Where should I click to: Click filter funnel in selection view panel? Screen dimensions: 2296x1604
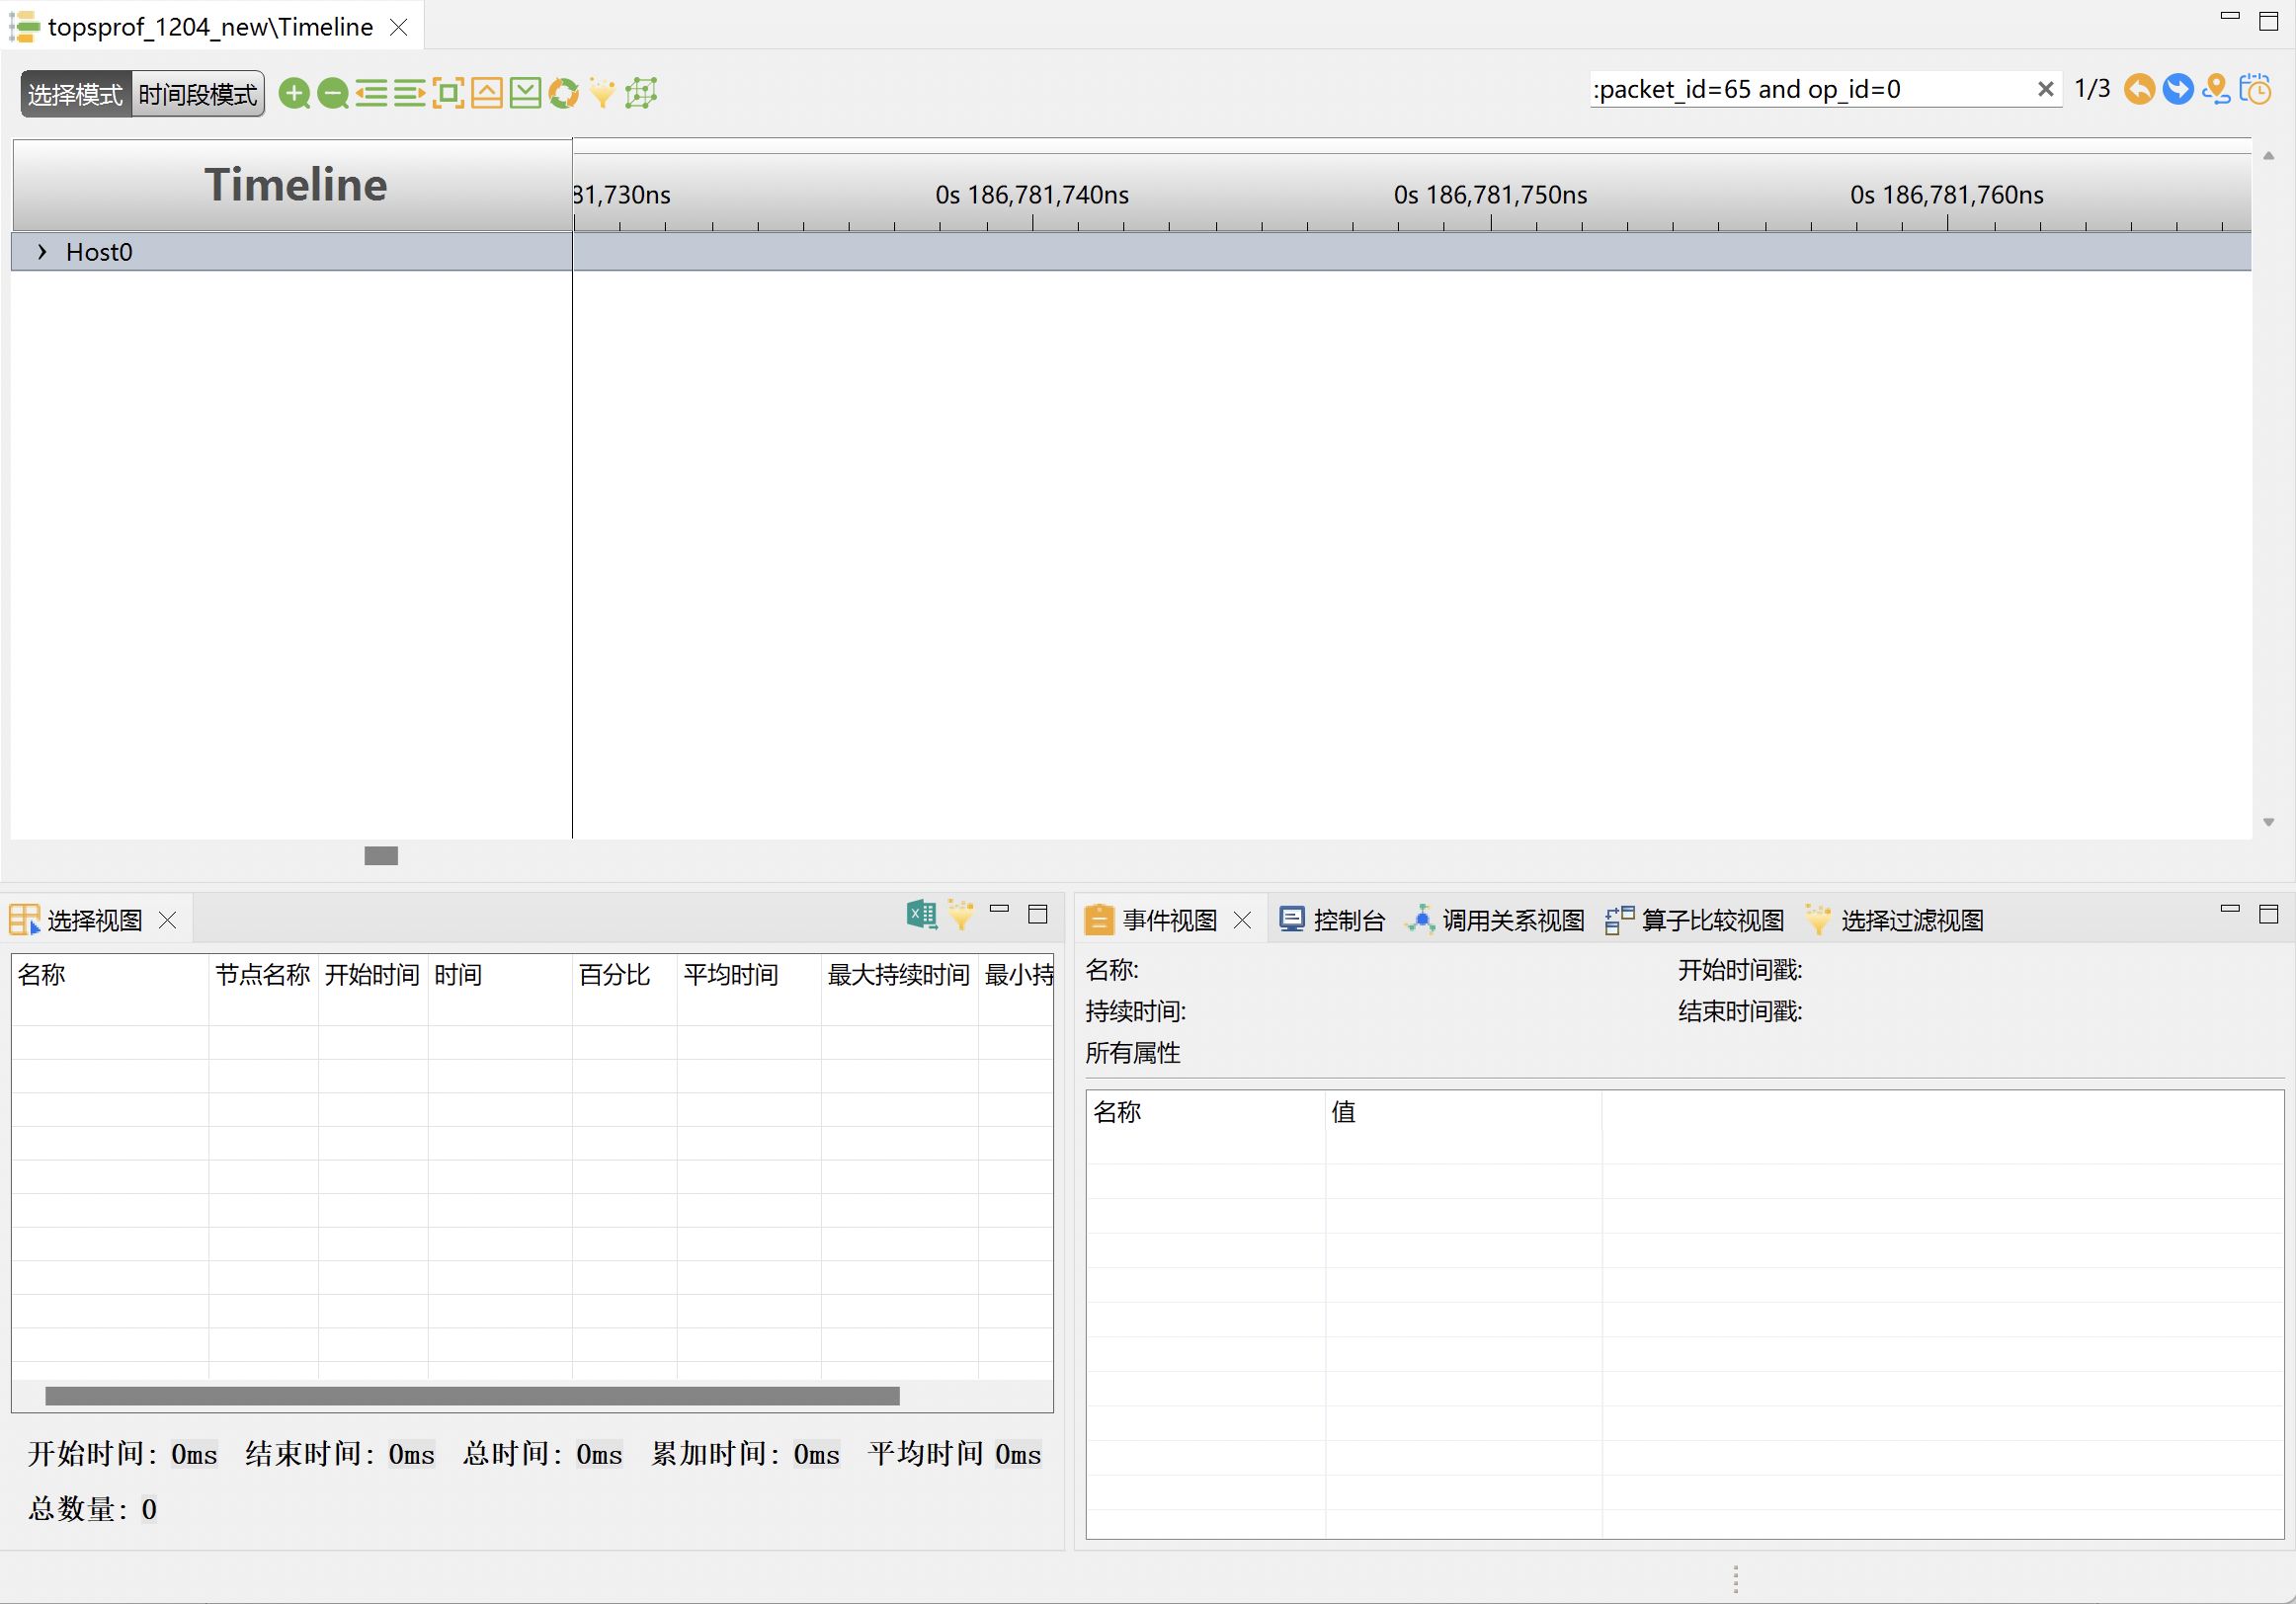coord(961,914)
